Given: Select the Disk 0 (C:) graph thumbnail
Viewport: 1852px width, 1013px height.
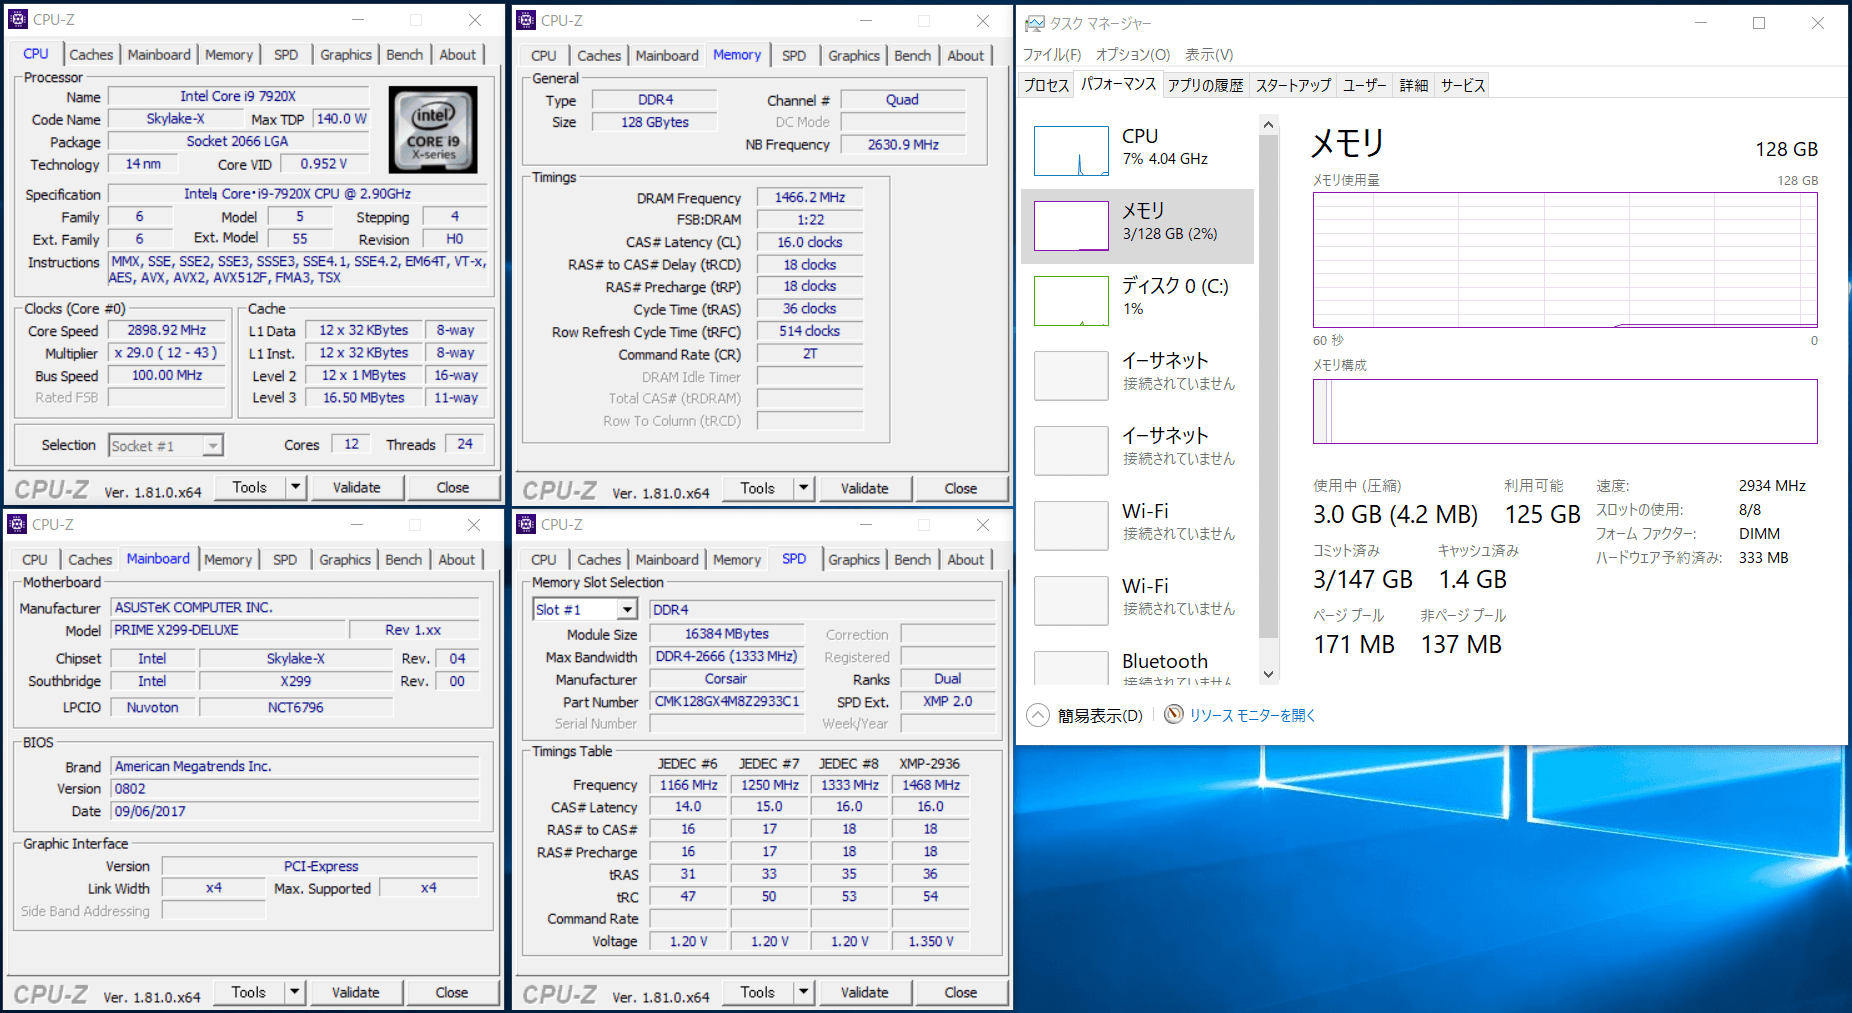Looking at the screenshot, I should click(x=1071, y=301).
